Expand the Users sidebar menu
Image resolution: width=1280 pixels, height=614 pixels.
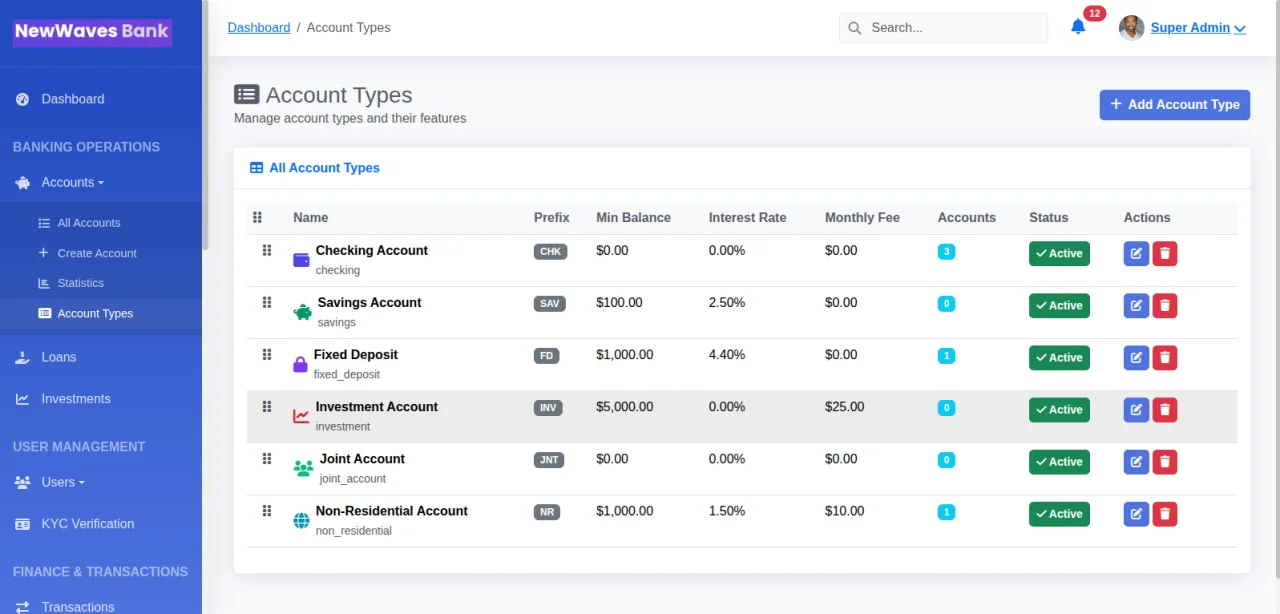tap(62, 482)
